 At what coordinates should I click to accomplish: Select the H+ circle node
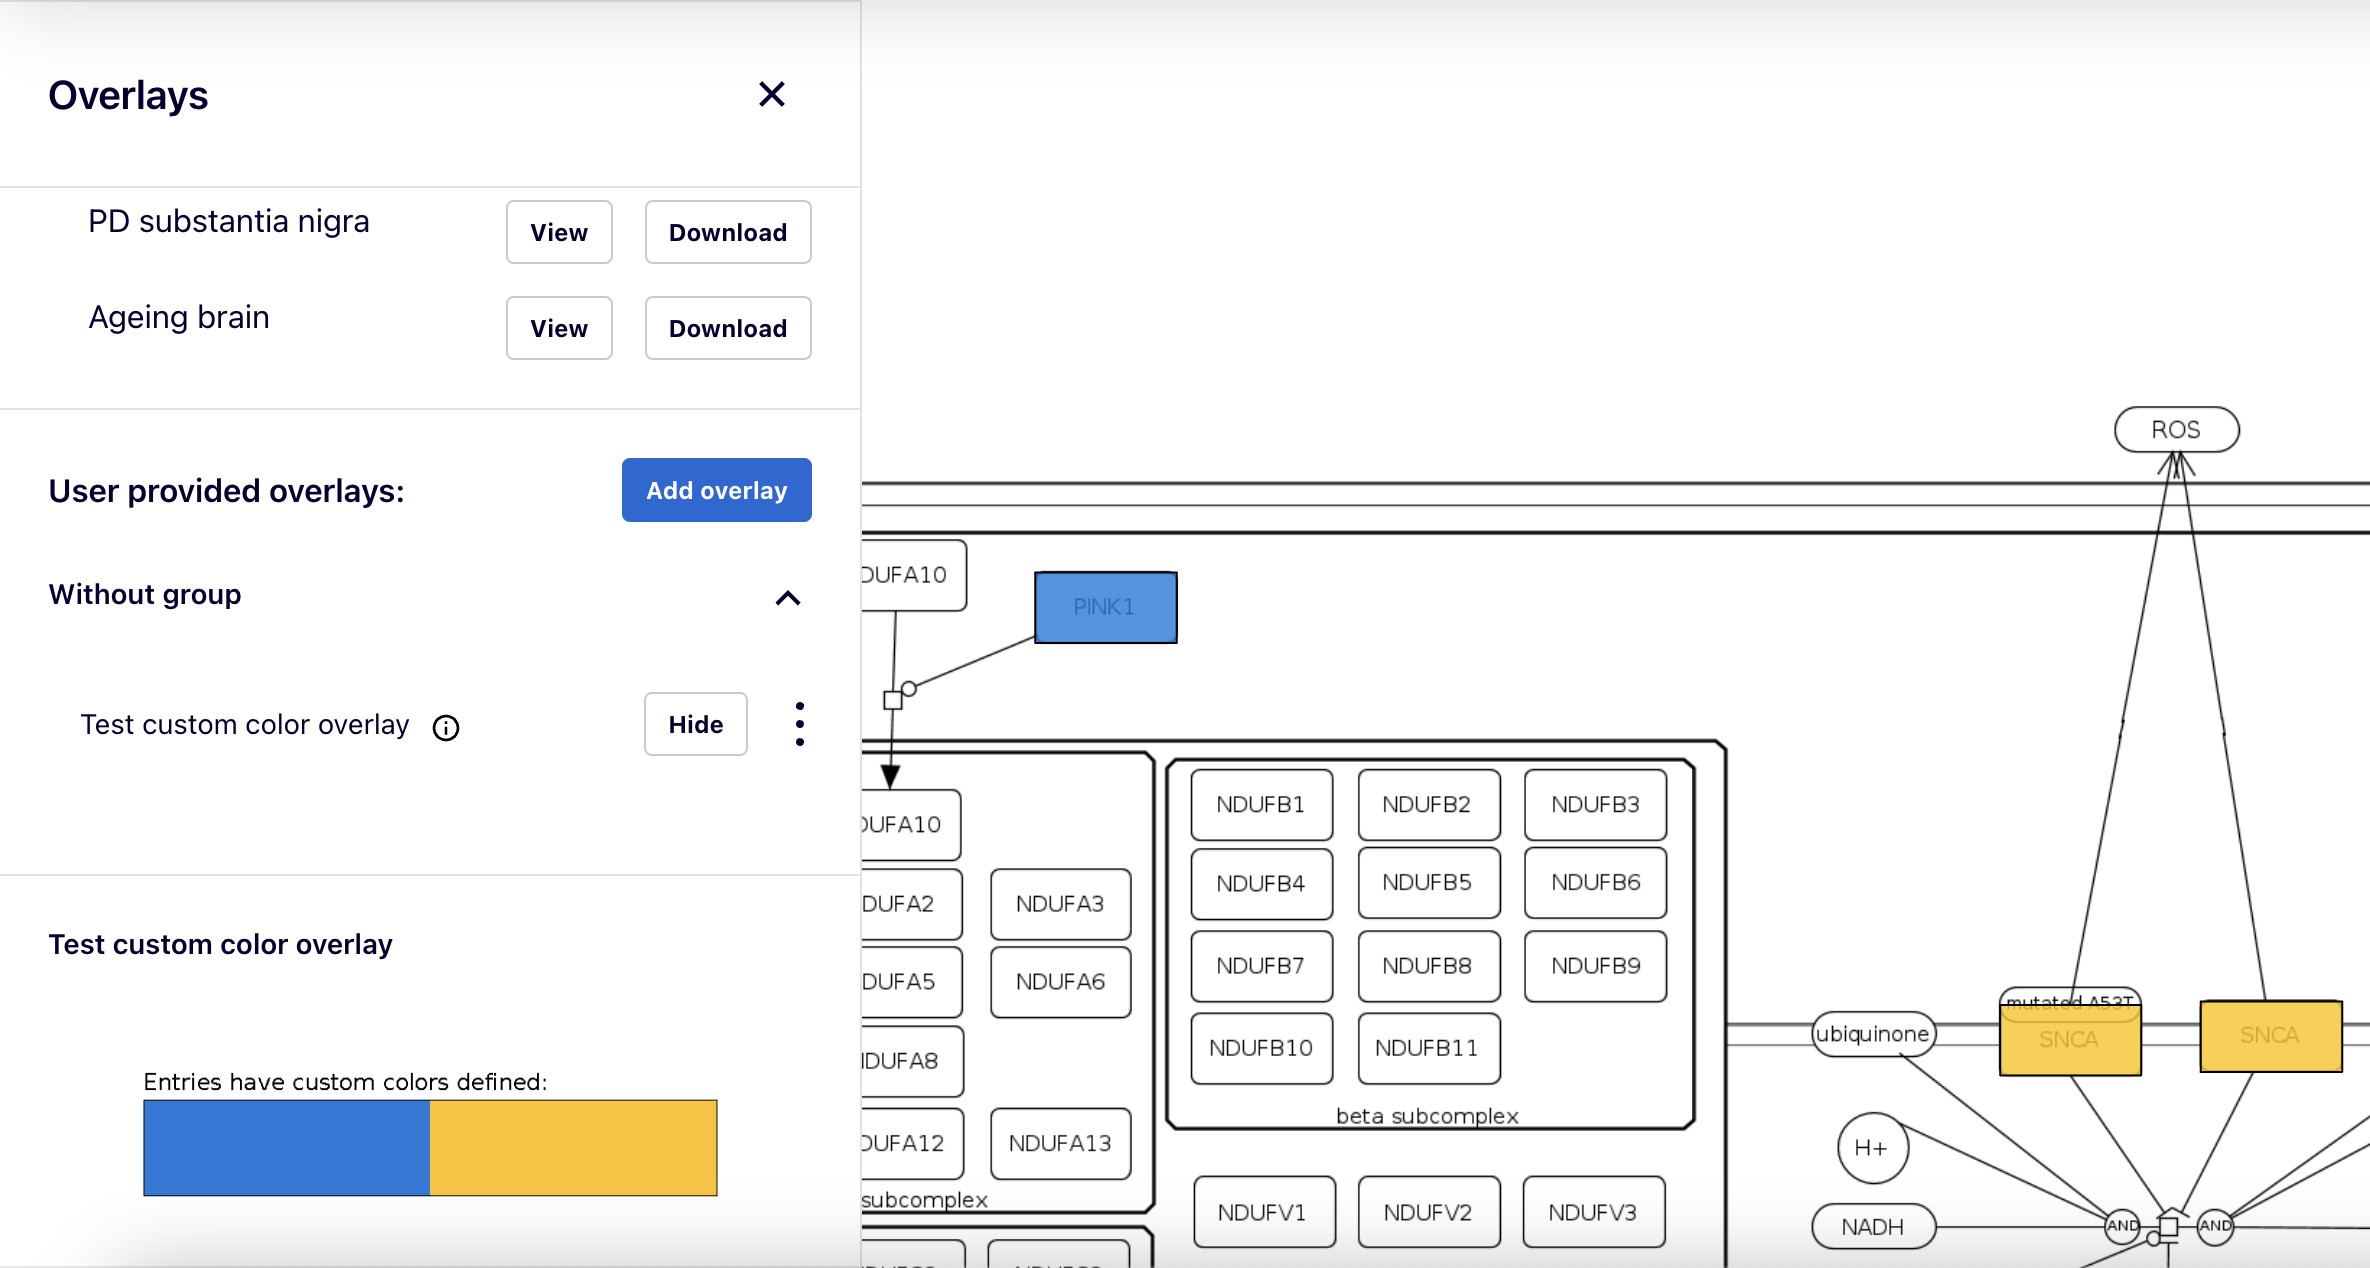1872,1148
